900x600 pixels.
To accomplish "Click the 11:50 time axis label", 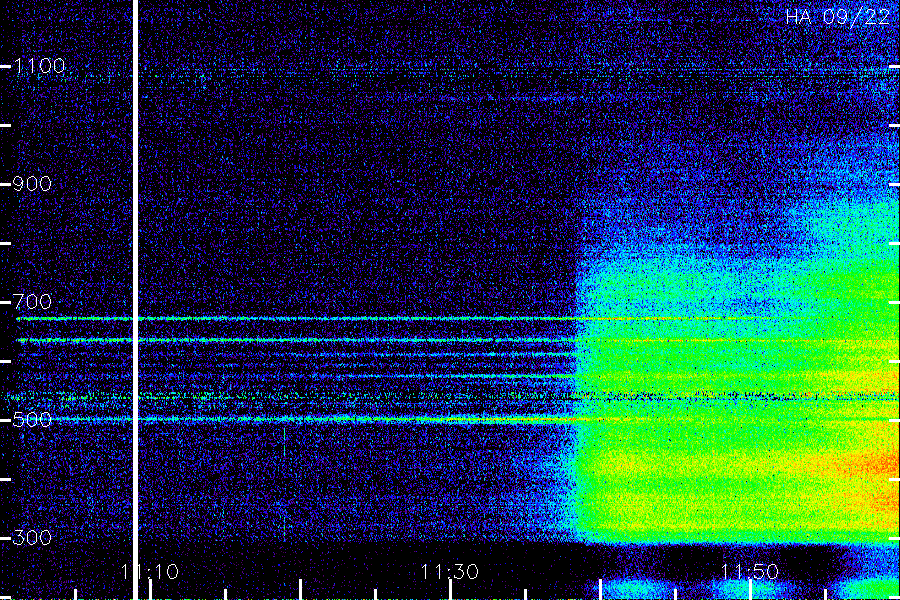I will tap(750, 572).
